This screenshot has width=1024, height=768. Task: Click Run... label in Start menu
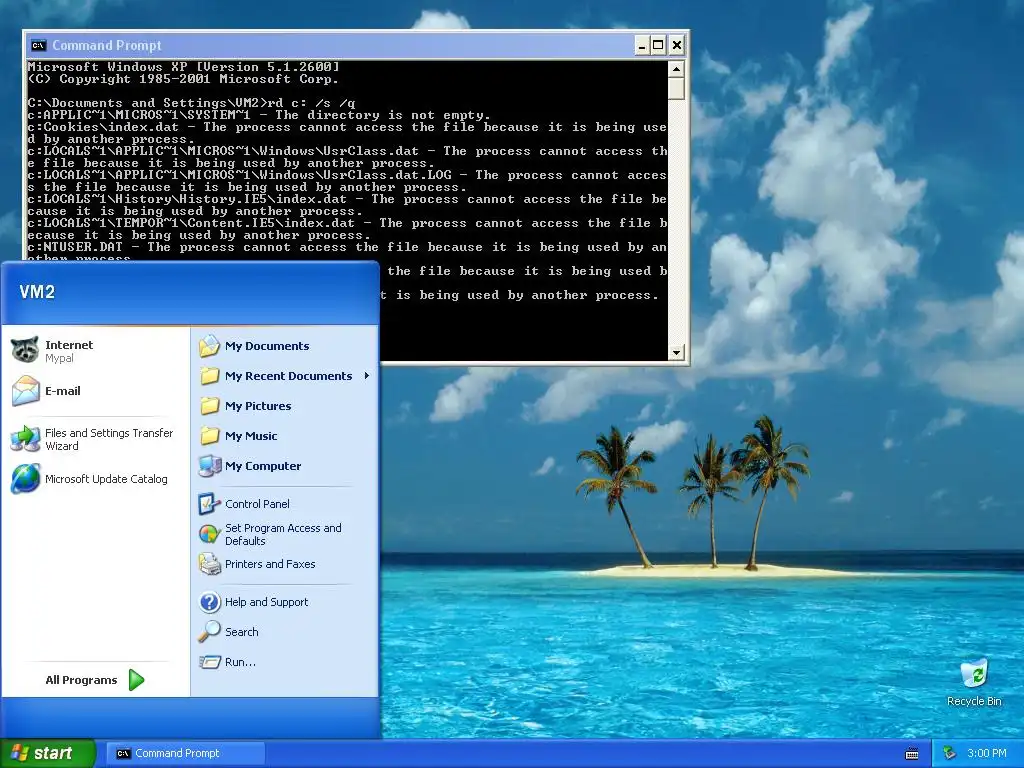pos(240,662)
